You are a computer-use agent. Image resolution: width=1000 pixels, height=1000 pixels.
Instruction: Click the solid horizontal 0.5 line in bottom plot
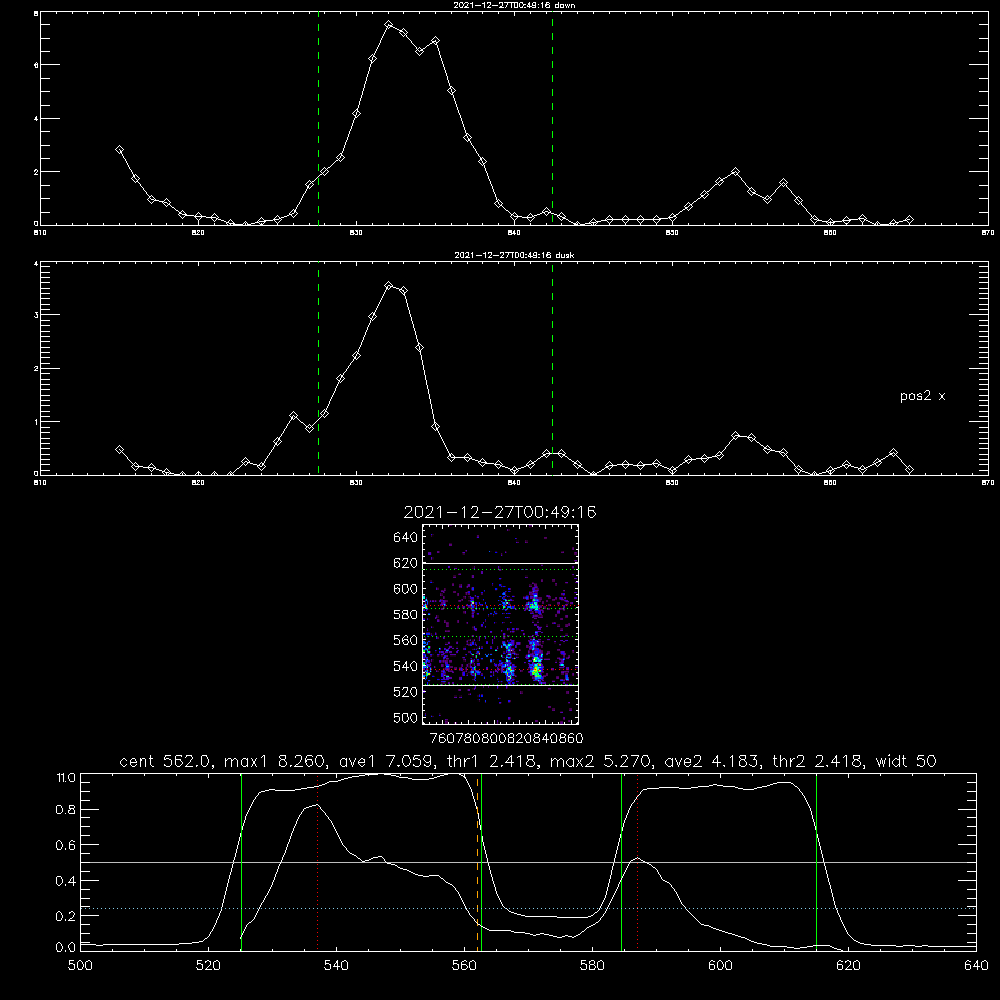coord(529,862)
